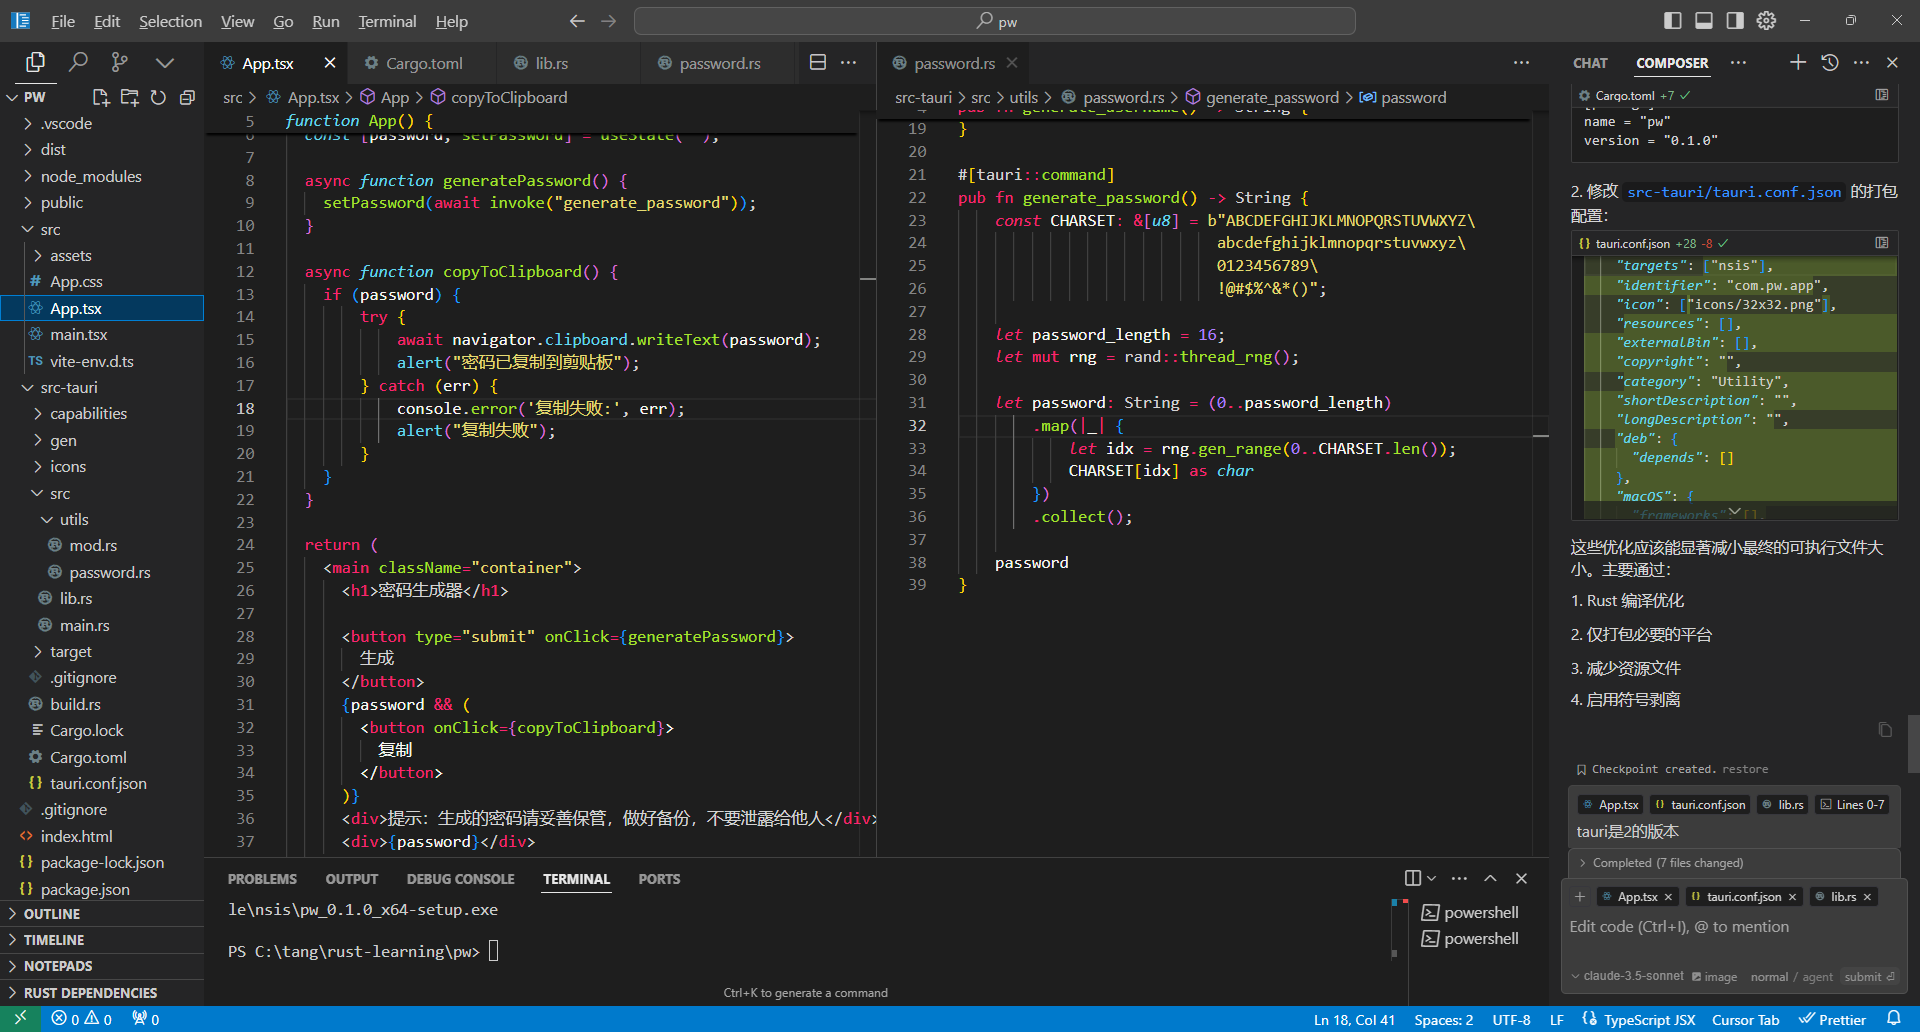
Task: Click the pw search command bar
Action: point(995,21)
